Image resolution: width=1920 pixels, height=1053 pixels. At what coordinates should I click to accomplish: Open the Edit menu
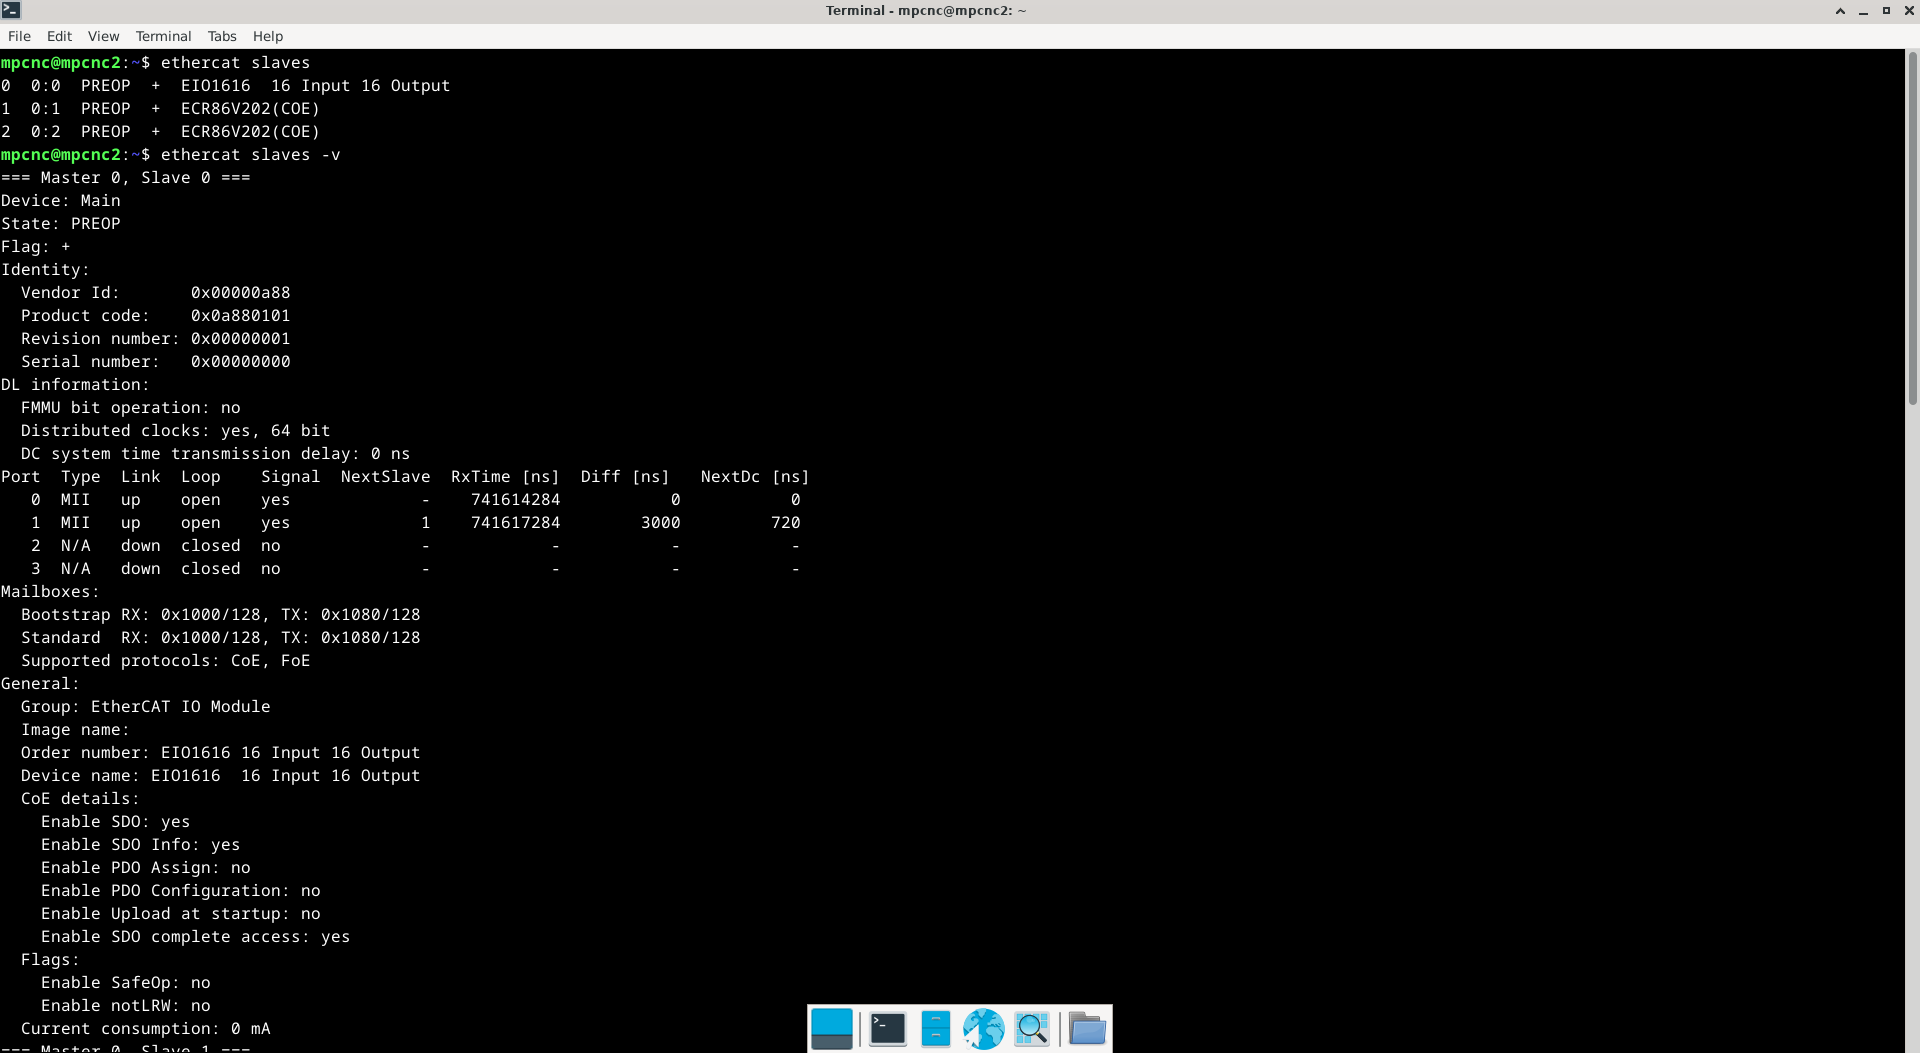pyautogui.click(x=59, y=36)
